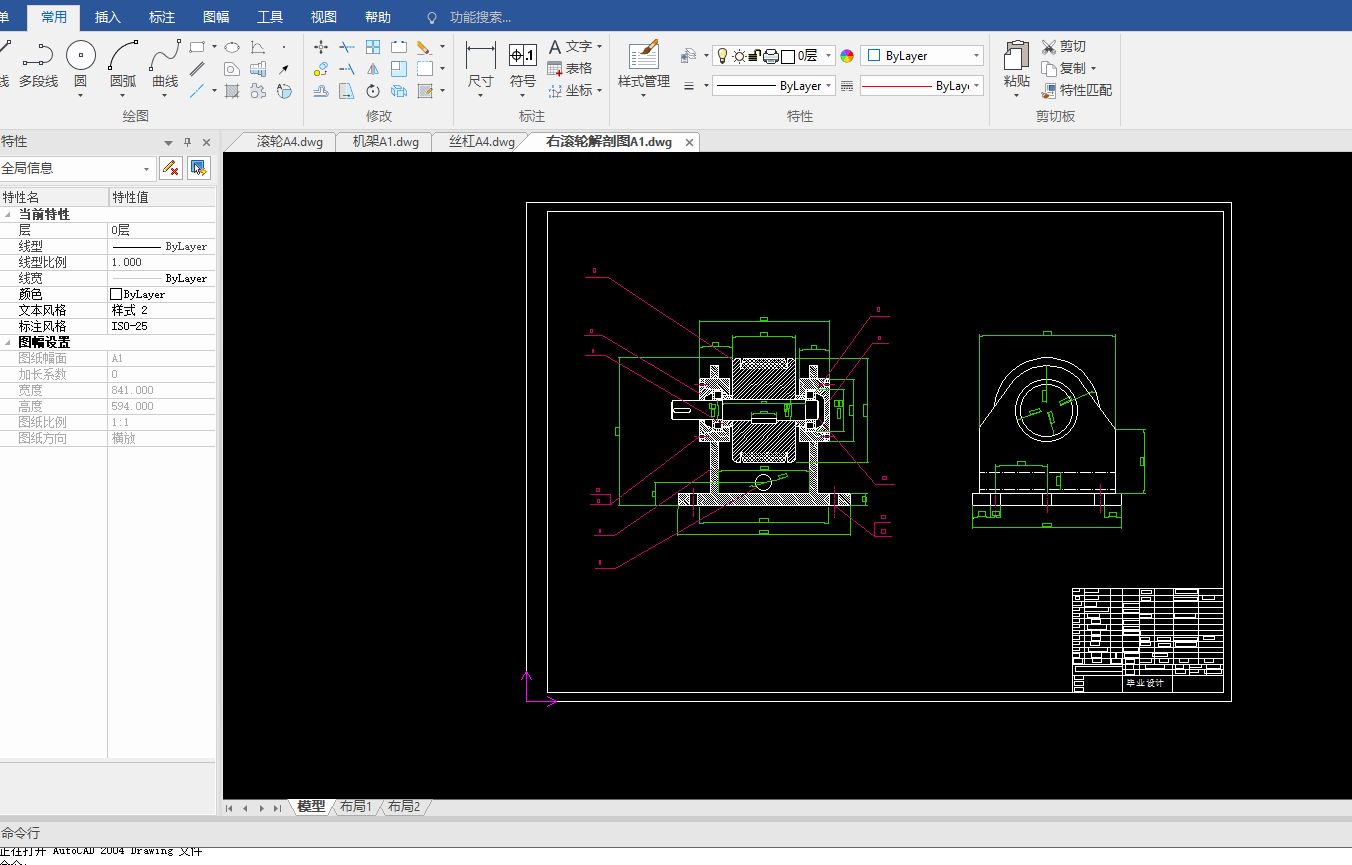This screenshot has width=1352, height=865.
Task: Click the Arc (圆弧) tool icon
Action: (123, 56)
